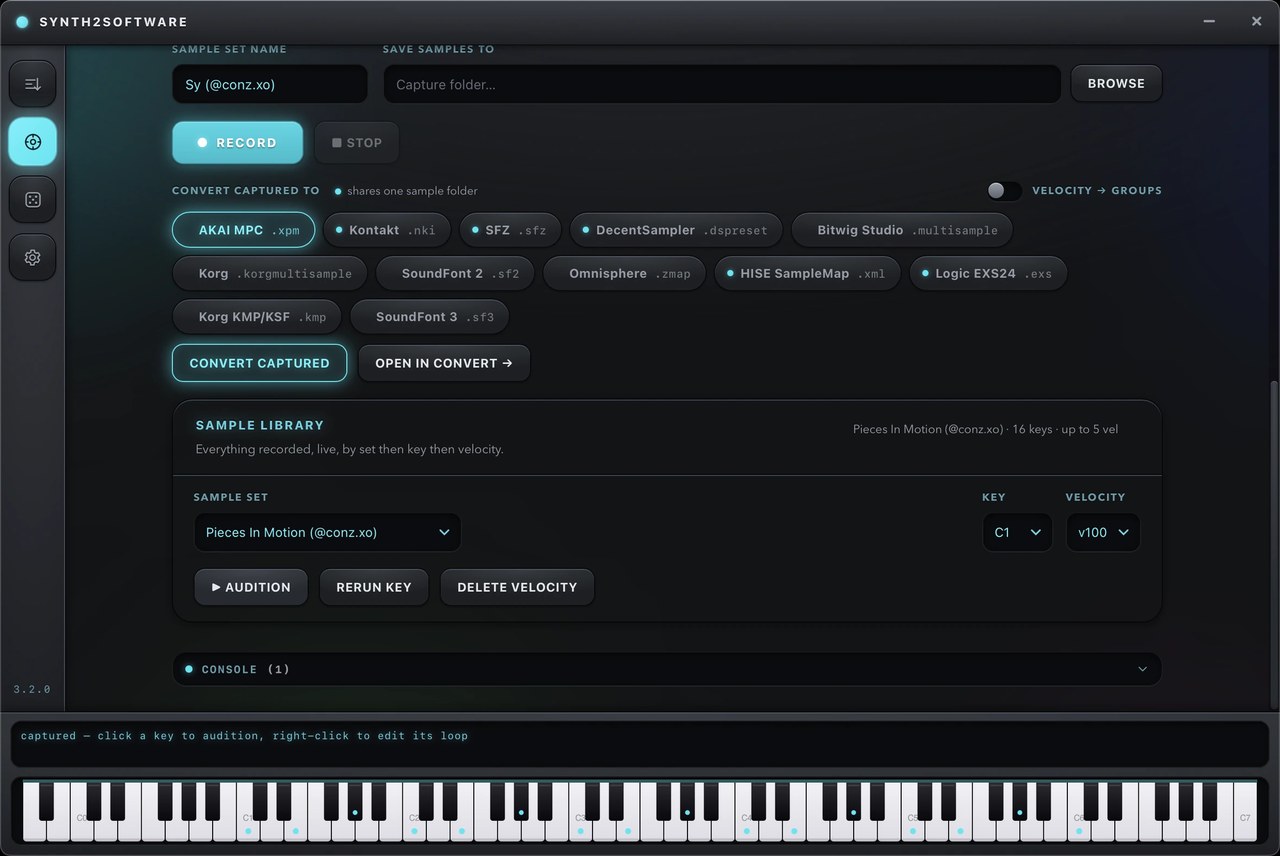Toggle Kontakt .nki format chip
Image resolution: width=1280 pixels, height=856 pixels.
coord(387,230)
